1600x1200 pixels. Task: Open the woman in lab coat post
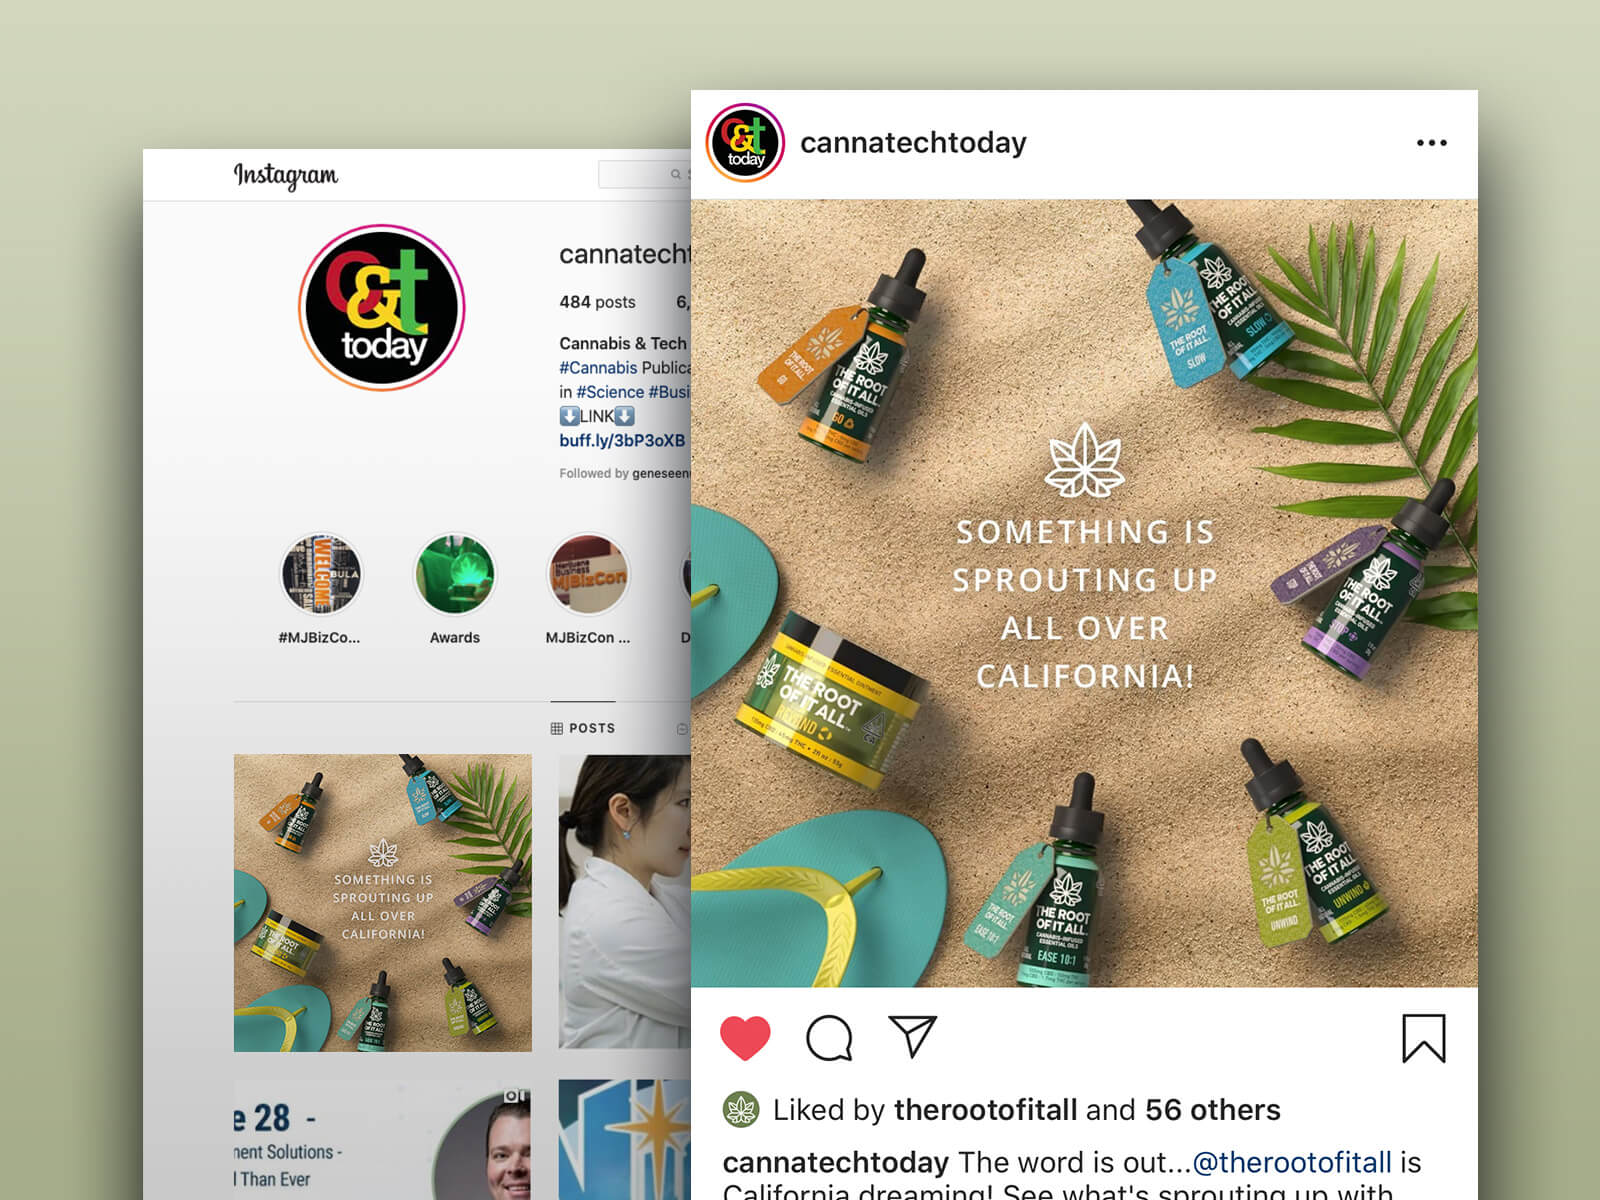625,902
